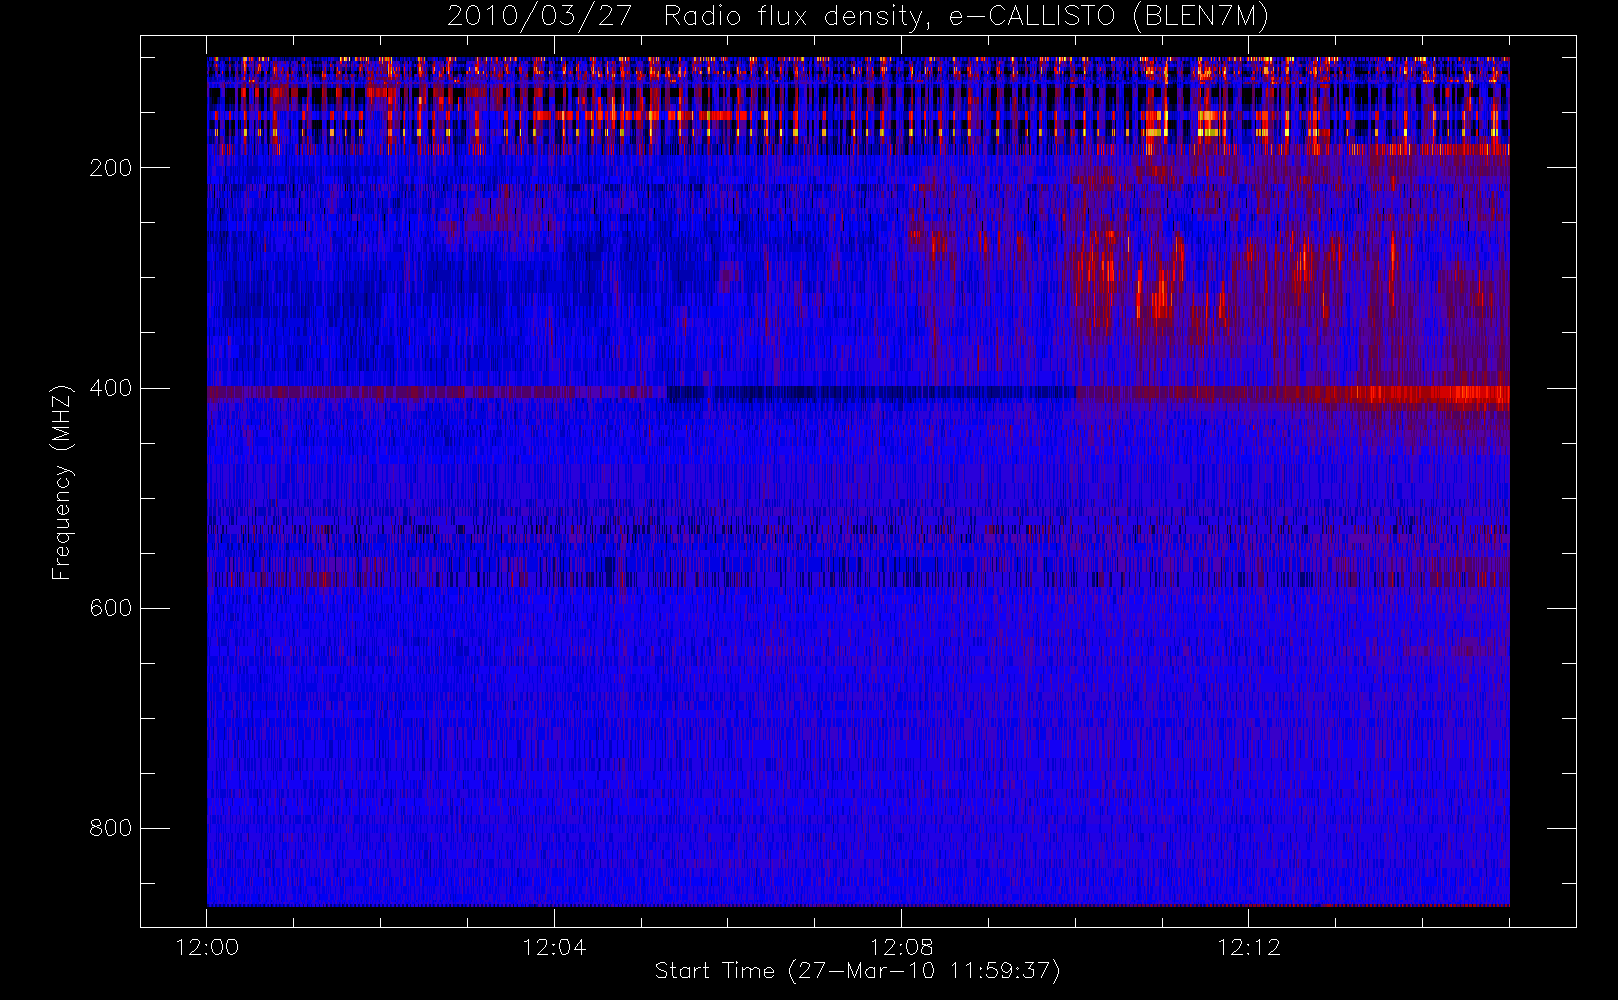This screenshot has width=1618, height=1000.
Task: Click the 'Start Time (27-Mar-10 11:59:37)' label
Action: pos(857,971)
